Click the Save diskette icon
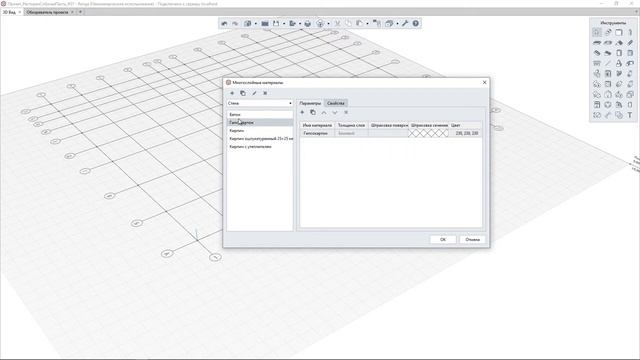Screen dimensions: 640x360 [276, 24]
